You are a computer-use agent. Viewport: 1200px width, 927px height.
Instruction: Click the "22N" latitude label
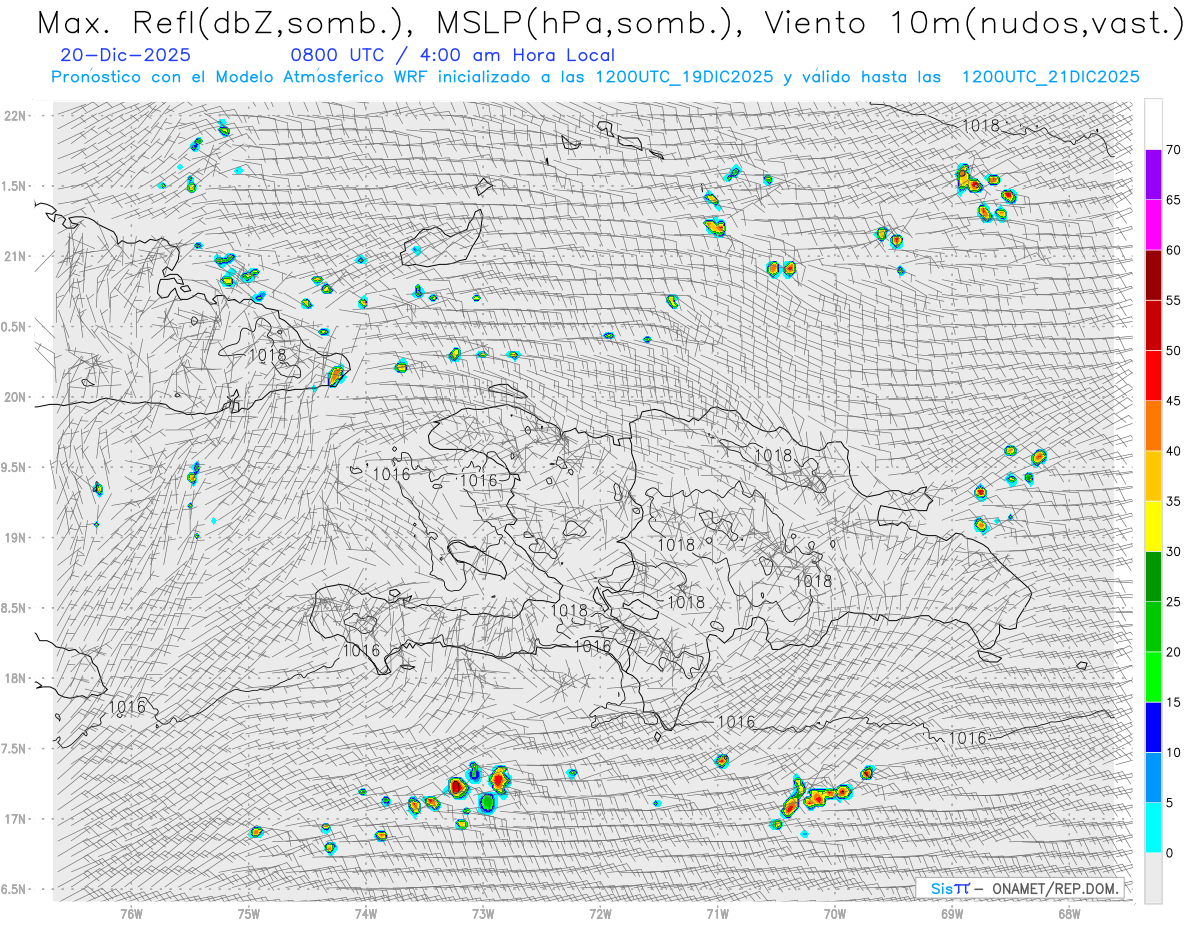pos(15,116)
